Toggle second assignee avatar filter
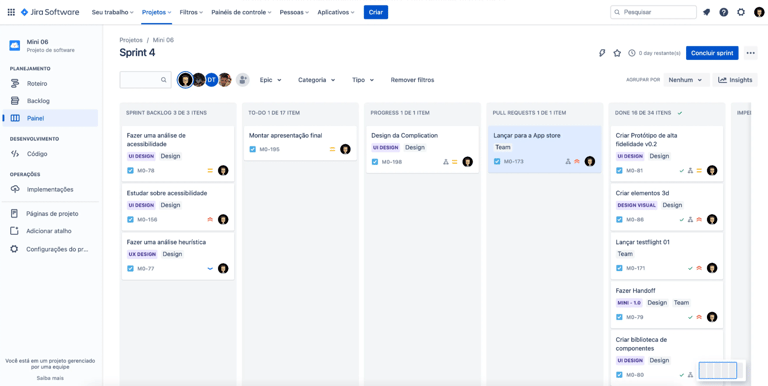The image size is (768, 386). [x=198, y=80]
